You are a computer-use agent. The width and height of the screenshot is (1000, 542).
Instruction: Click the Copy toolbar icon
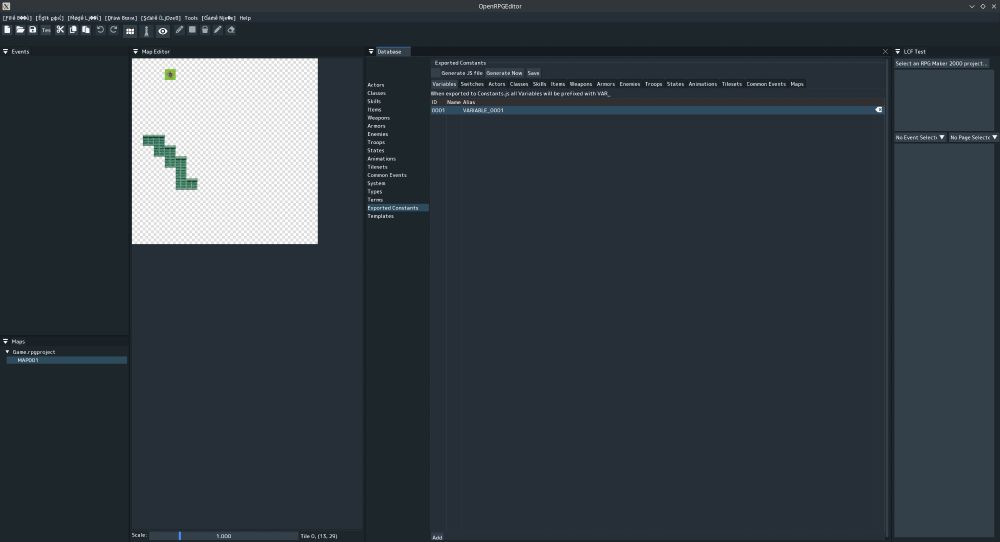coord(73,30)
